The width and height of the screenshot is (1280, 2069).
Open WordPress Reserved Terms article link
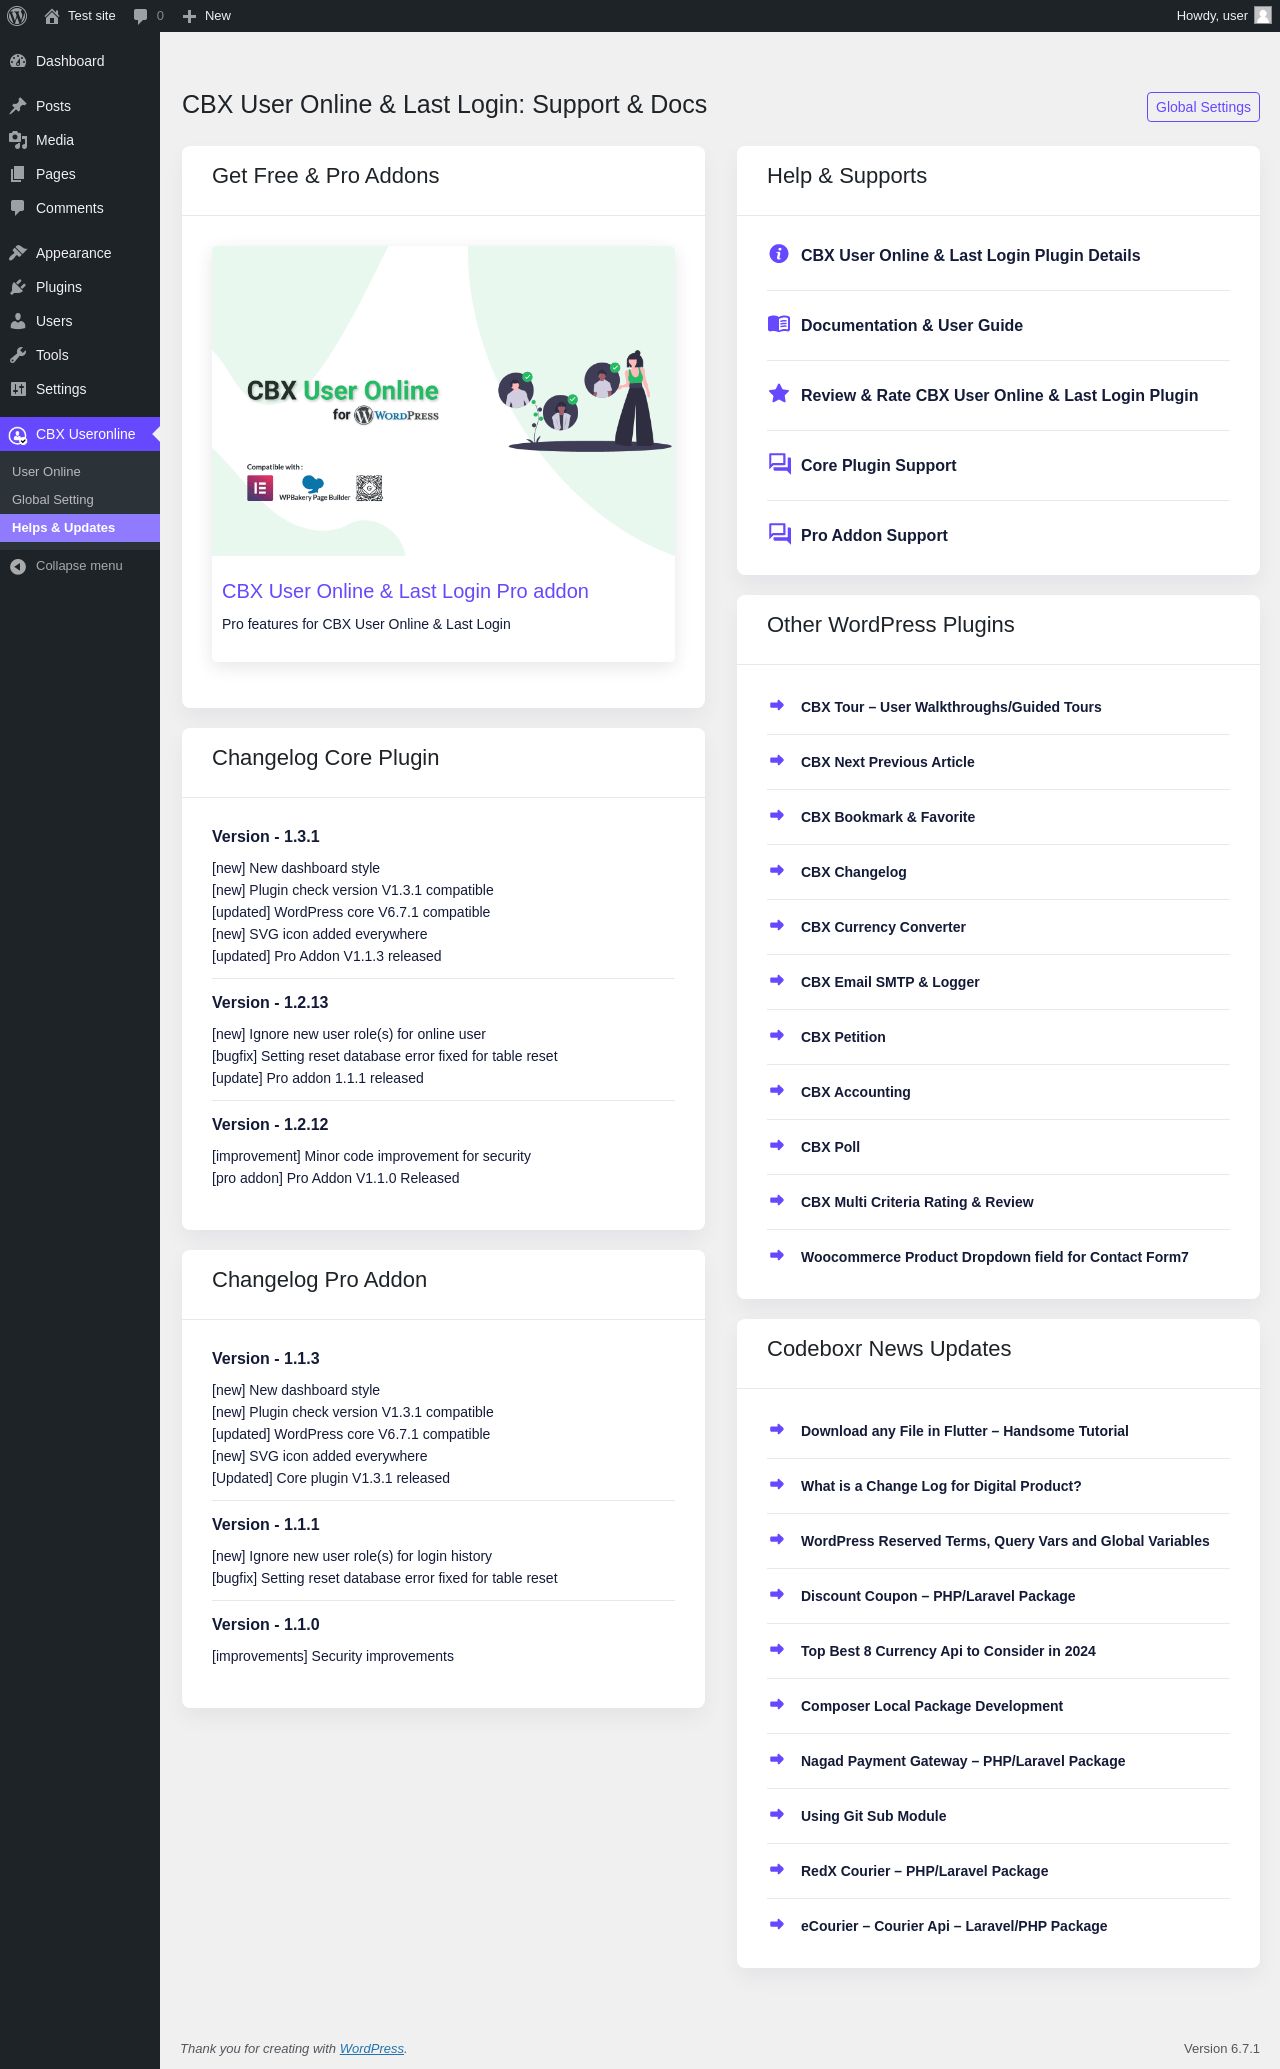(1005, 1541)
